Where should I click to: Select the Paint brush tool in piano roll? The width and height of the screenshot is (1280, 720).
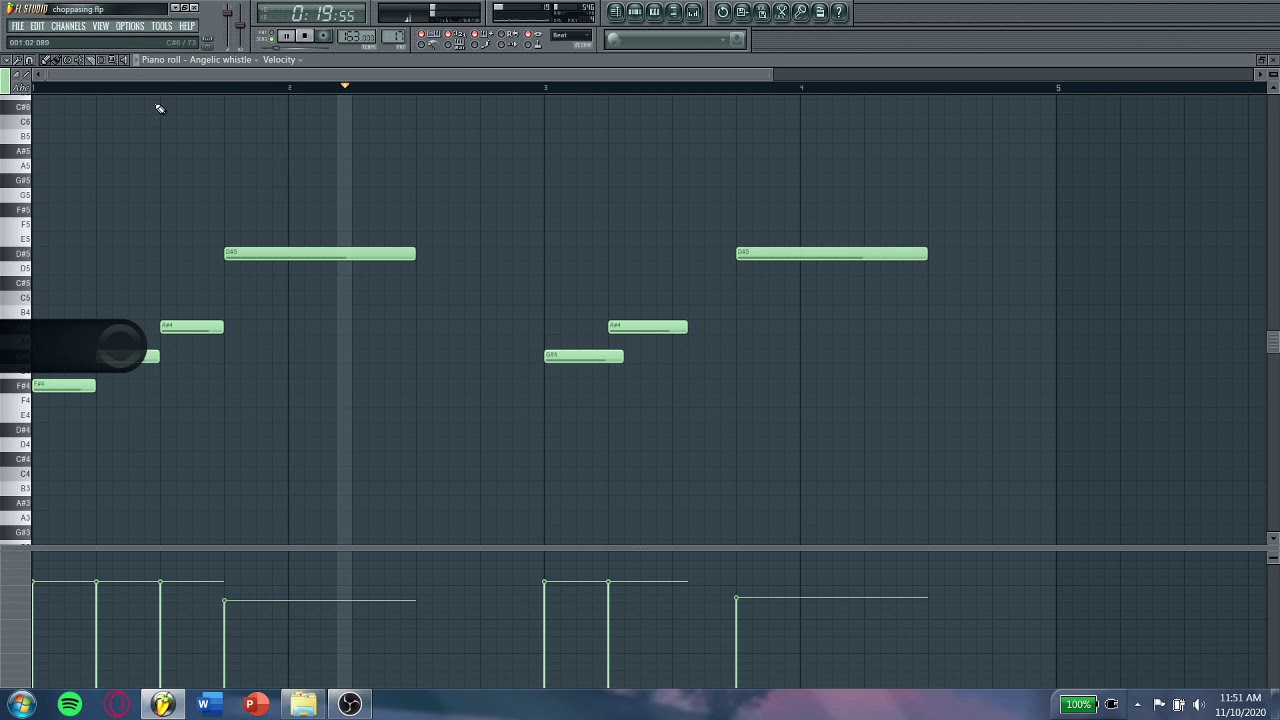point(56,60)
